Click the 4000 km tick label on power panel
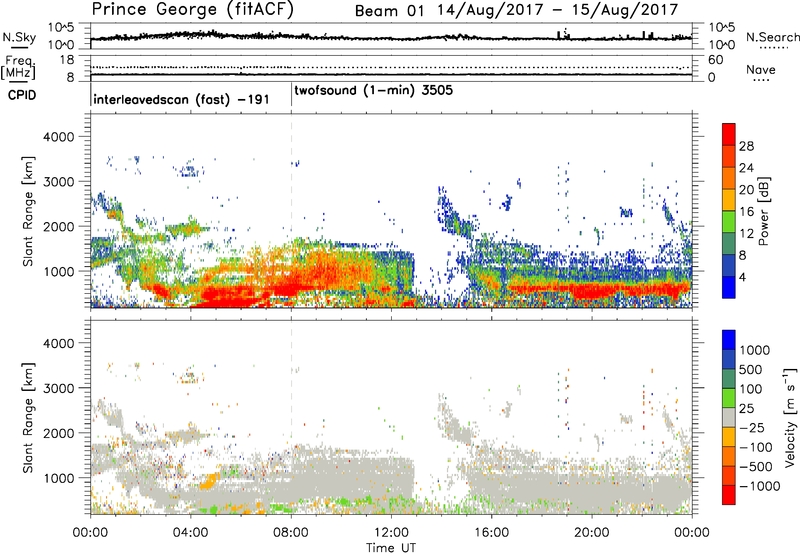Image resolution: width=800 pixels, height=554 pixels. (58, 137)
